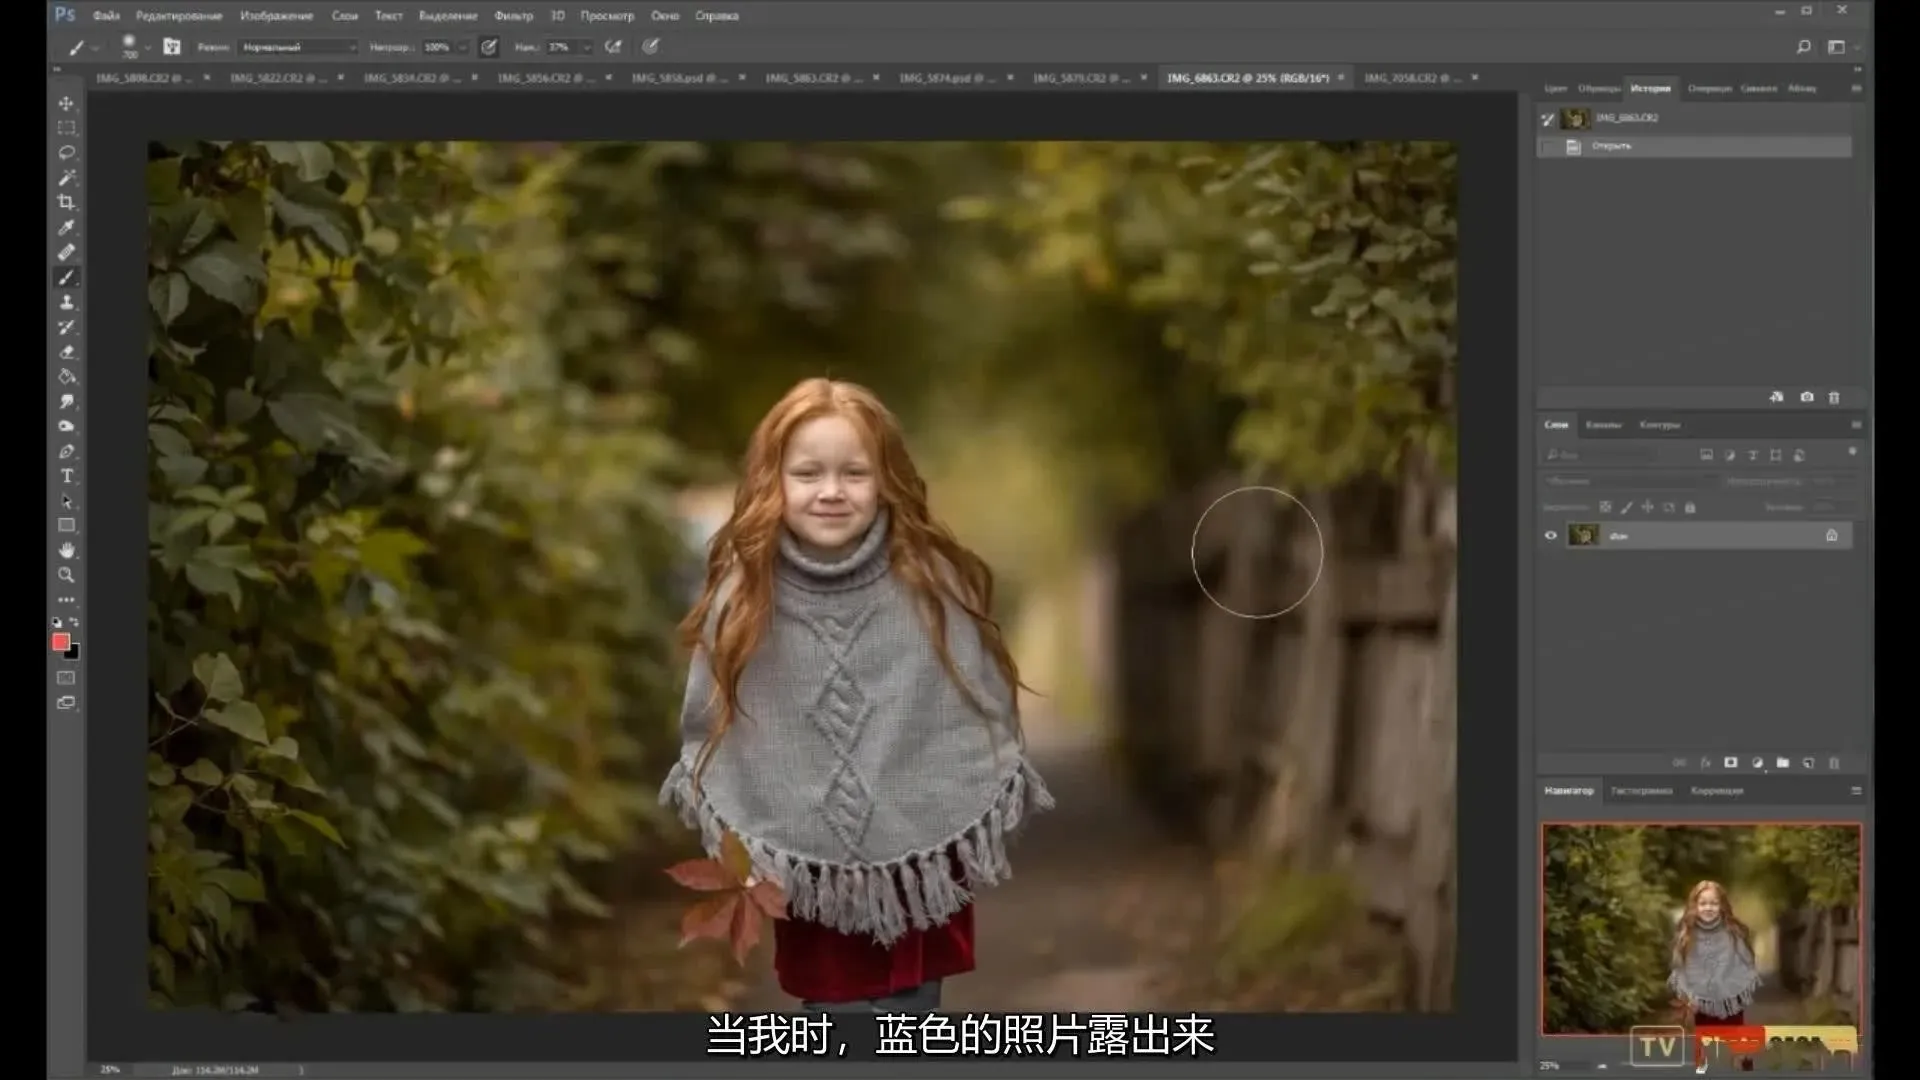
Task: Choose the Hand tool
Action: tap(66, 550)
